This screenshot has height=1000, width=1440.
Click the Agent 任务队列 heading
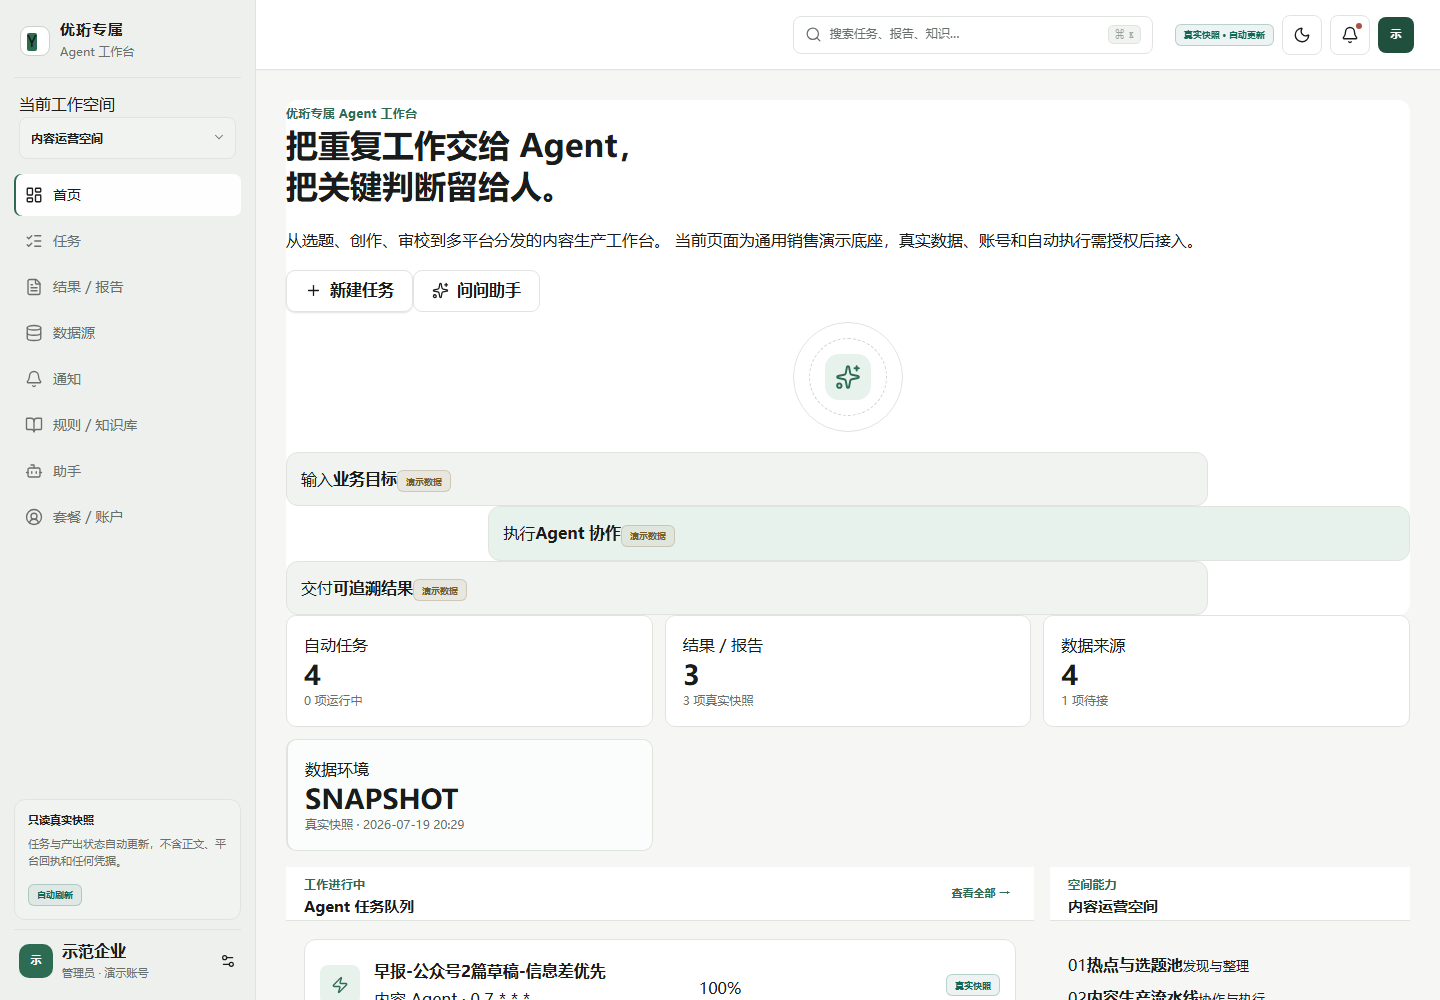click(x=359, y=907)
